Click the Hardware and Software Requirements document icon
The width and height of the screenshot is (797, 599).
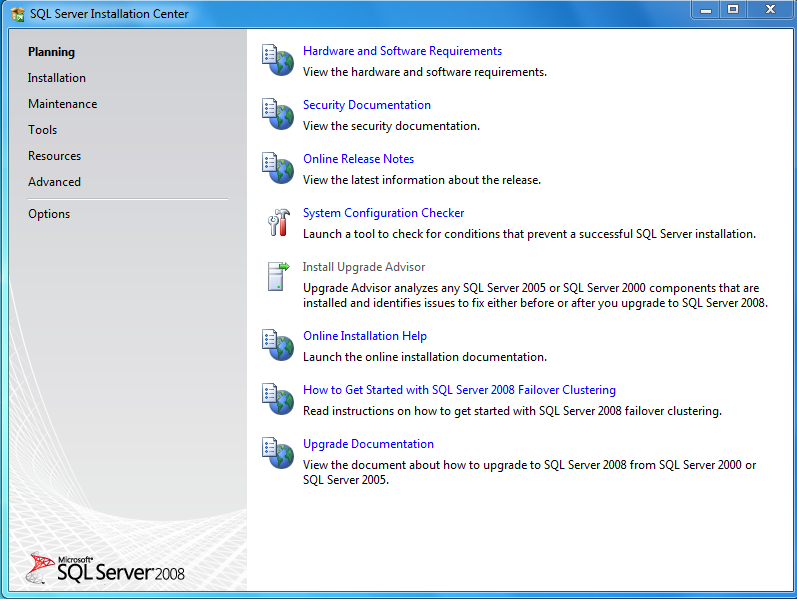pyautogui.click(x=278, y=60)
